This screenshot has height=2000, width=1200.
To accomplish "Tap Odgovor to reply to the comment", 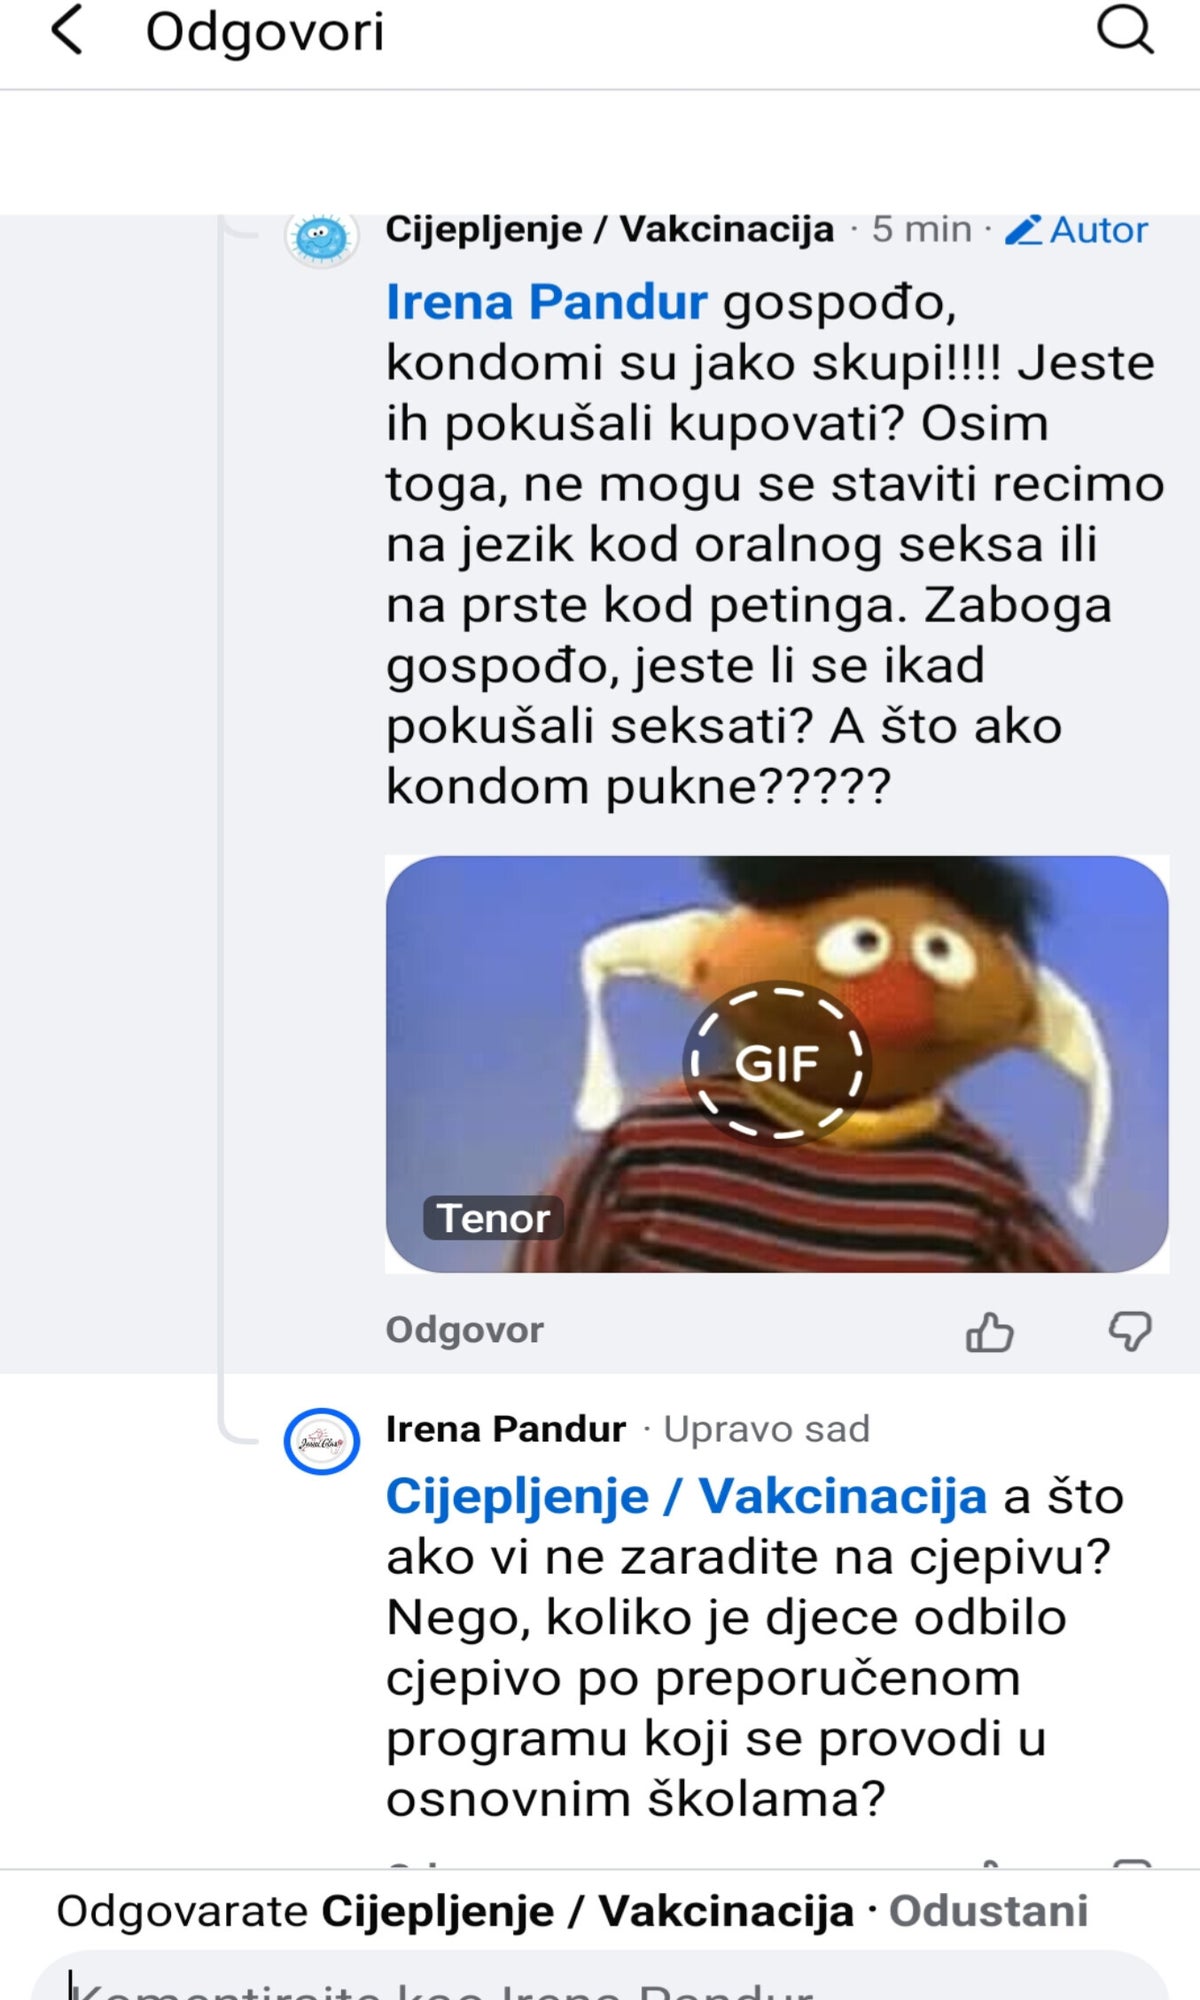I will pos(465,1330).
